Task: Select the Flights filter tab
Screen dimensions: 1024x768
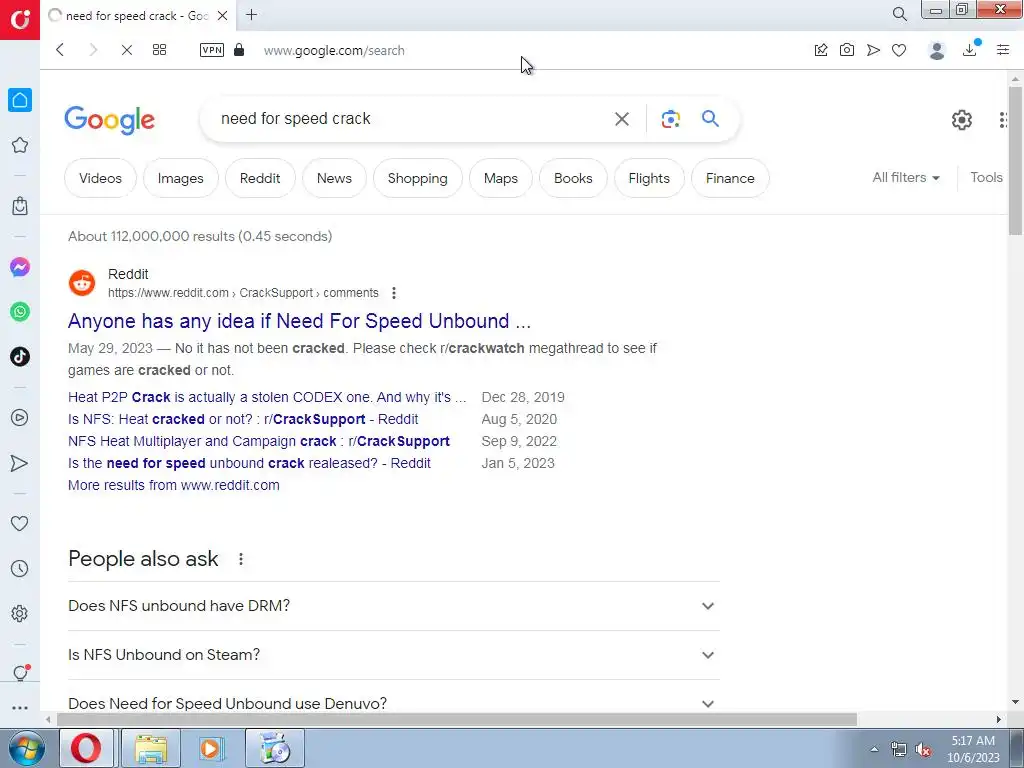Action: (x=649, y=178)
